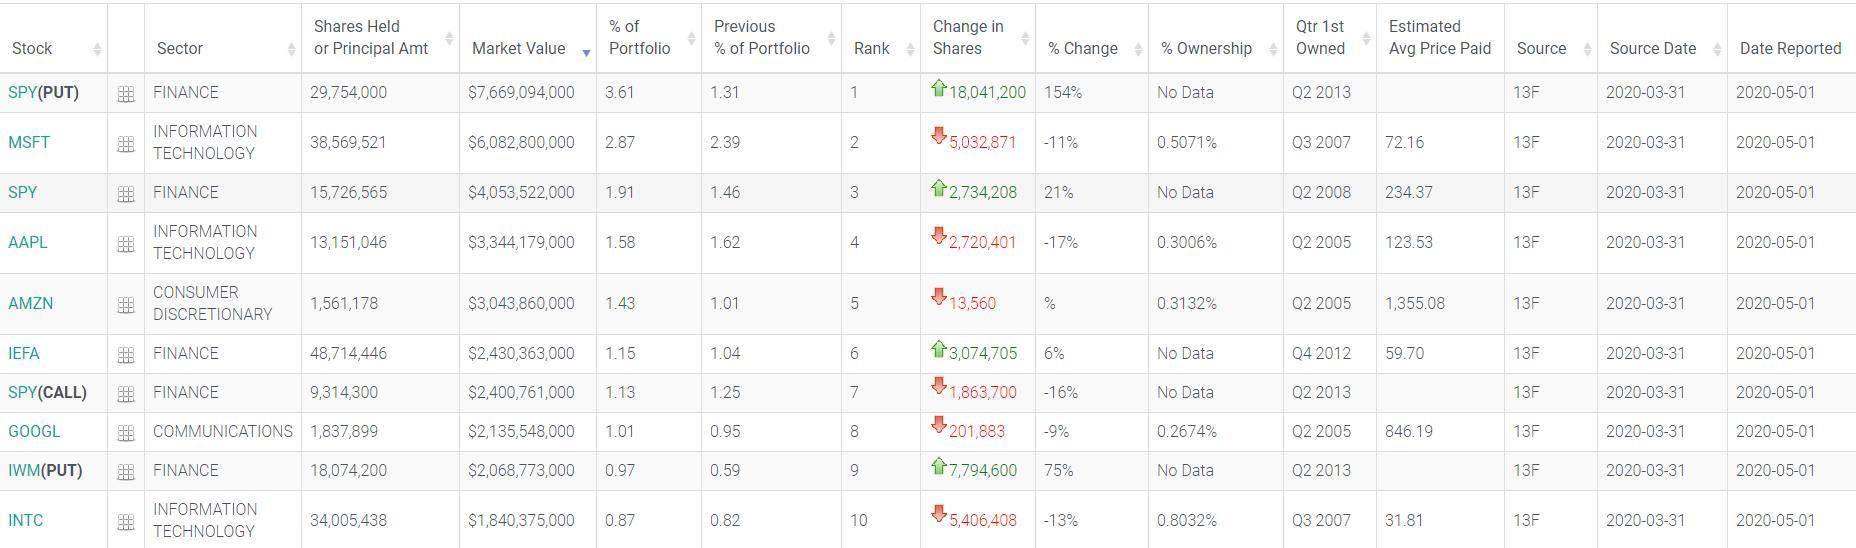Click the grid icon beside AAPL
This screenshot has width=1856, height=548.
tap(126, 244)
